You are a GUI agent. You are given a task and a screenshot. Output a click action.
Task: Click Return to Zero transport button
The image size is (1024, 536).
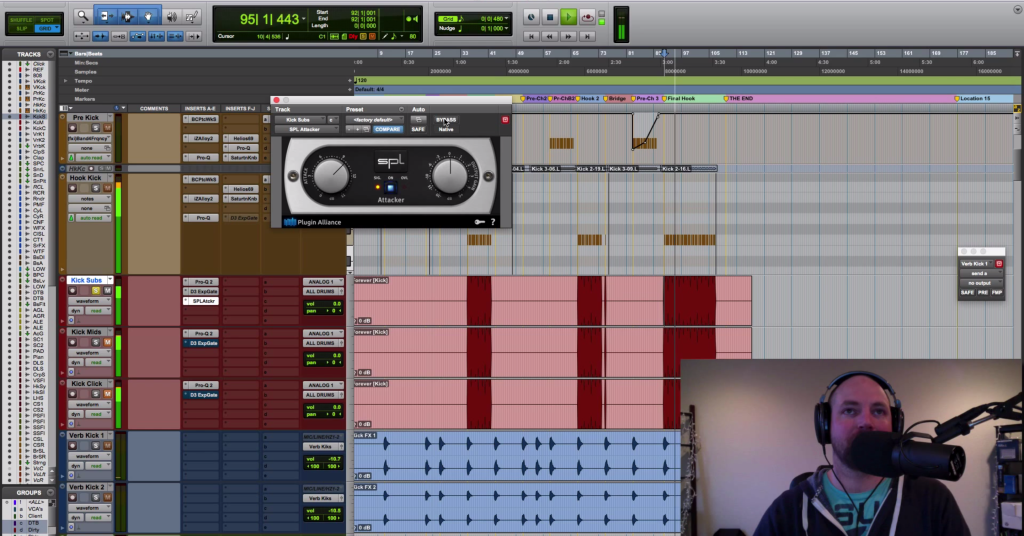531,37
